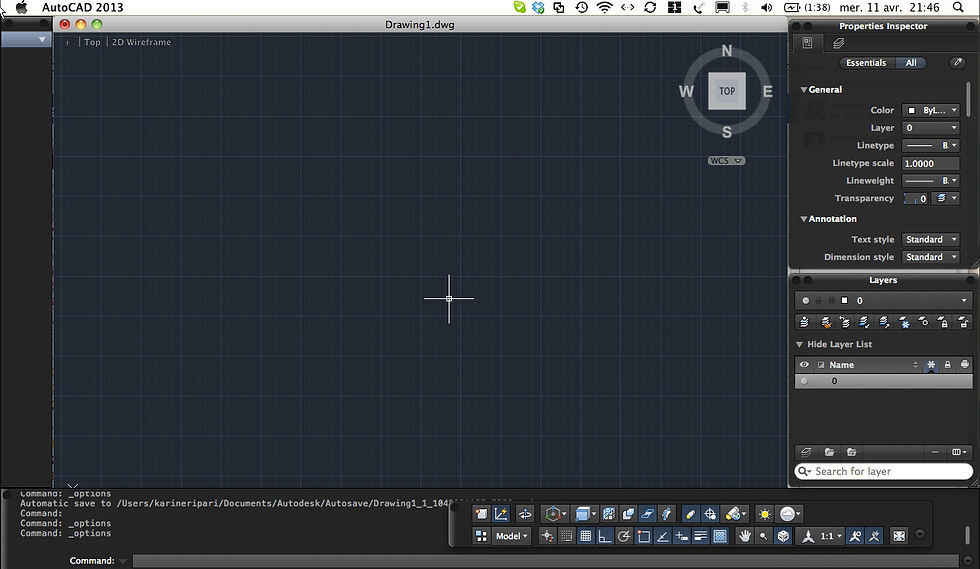Click Make Object's Layer Current icon
This screenshot has height=569, width=980.
point(804,322)
